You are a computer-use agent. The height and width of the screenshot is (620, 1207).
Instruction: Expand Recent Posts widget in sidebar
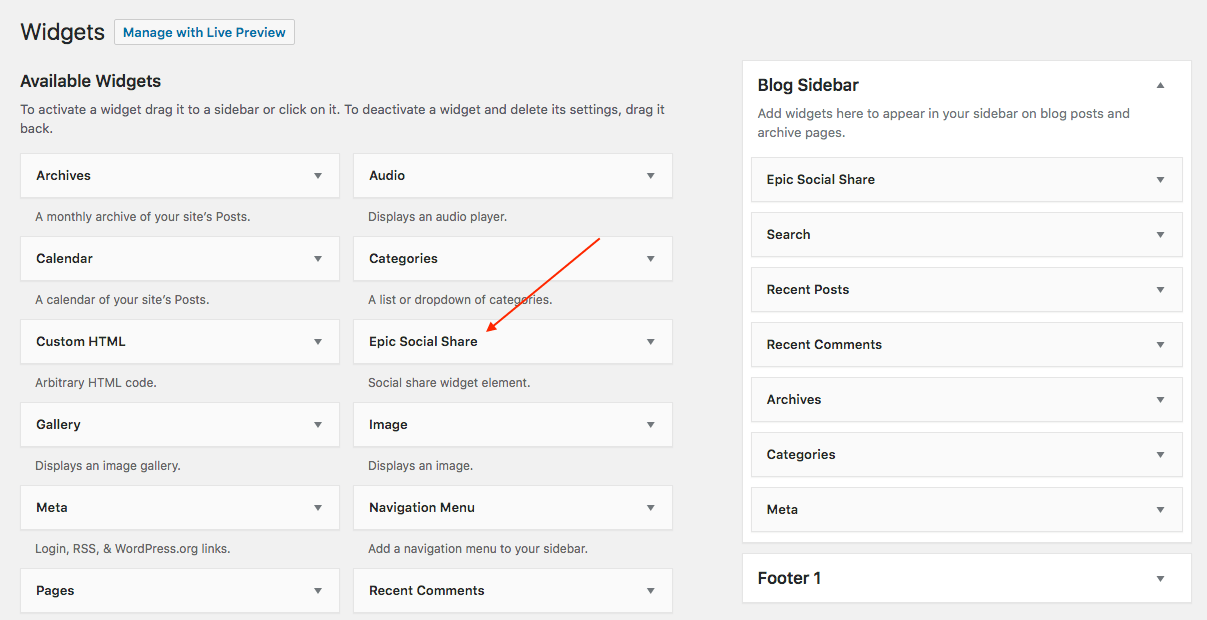[x=1160, y=290]
